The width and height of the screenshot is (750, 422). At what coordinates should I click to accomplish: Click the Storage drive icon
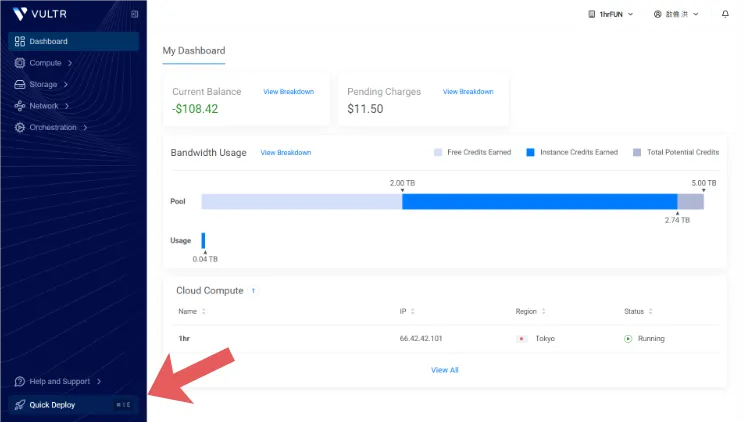click(x=20, y=84)
